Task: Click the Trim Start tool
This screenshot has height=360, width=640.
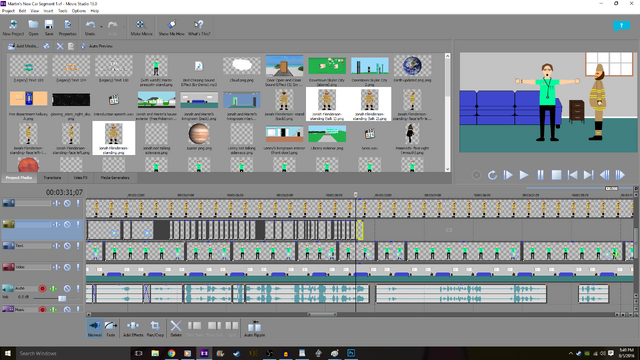Action: (195, 328)
